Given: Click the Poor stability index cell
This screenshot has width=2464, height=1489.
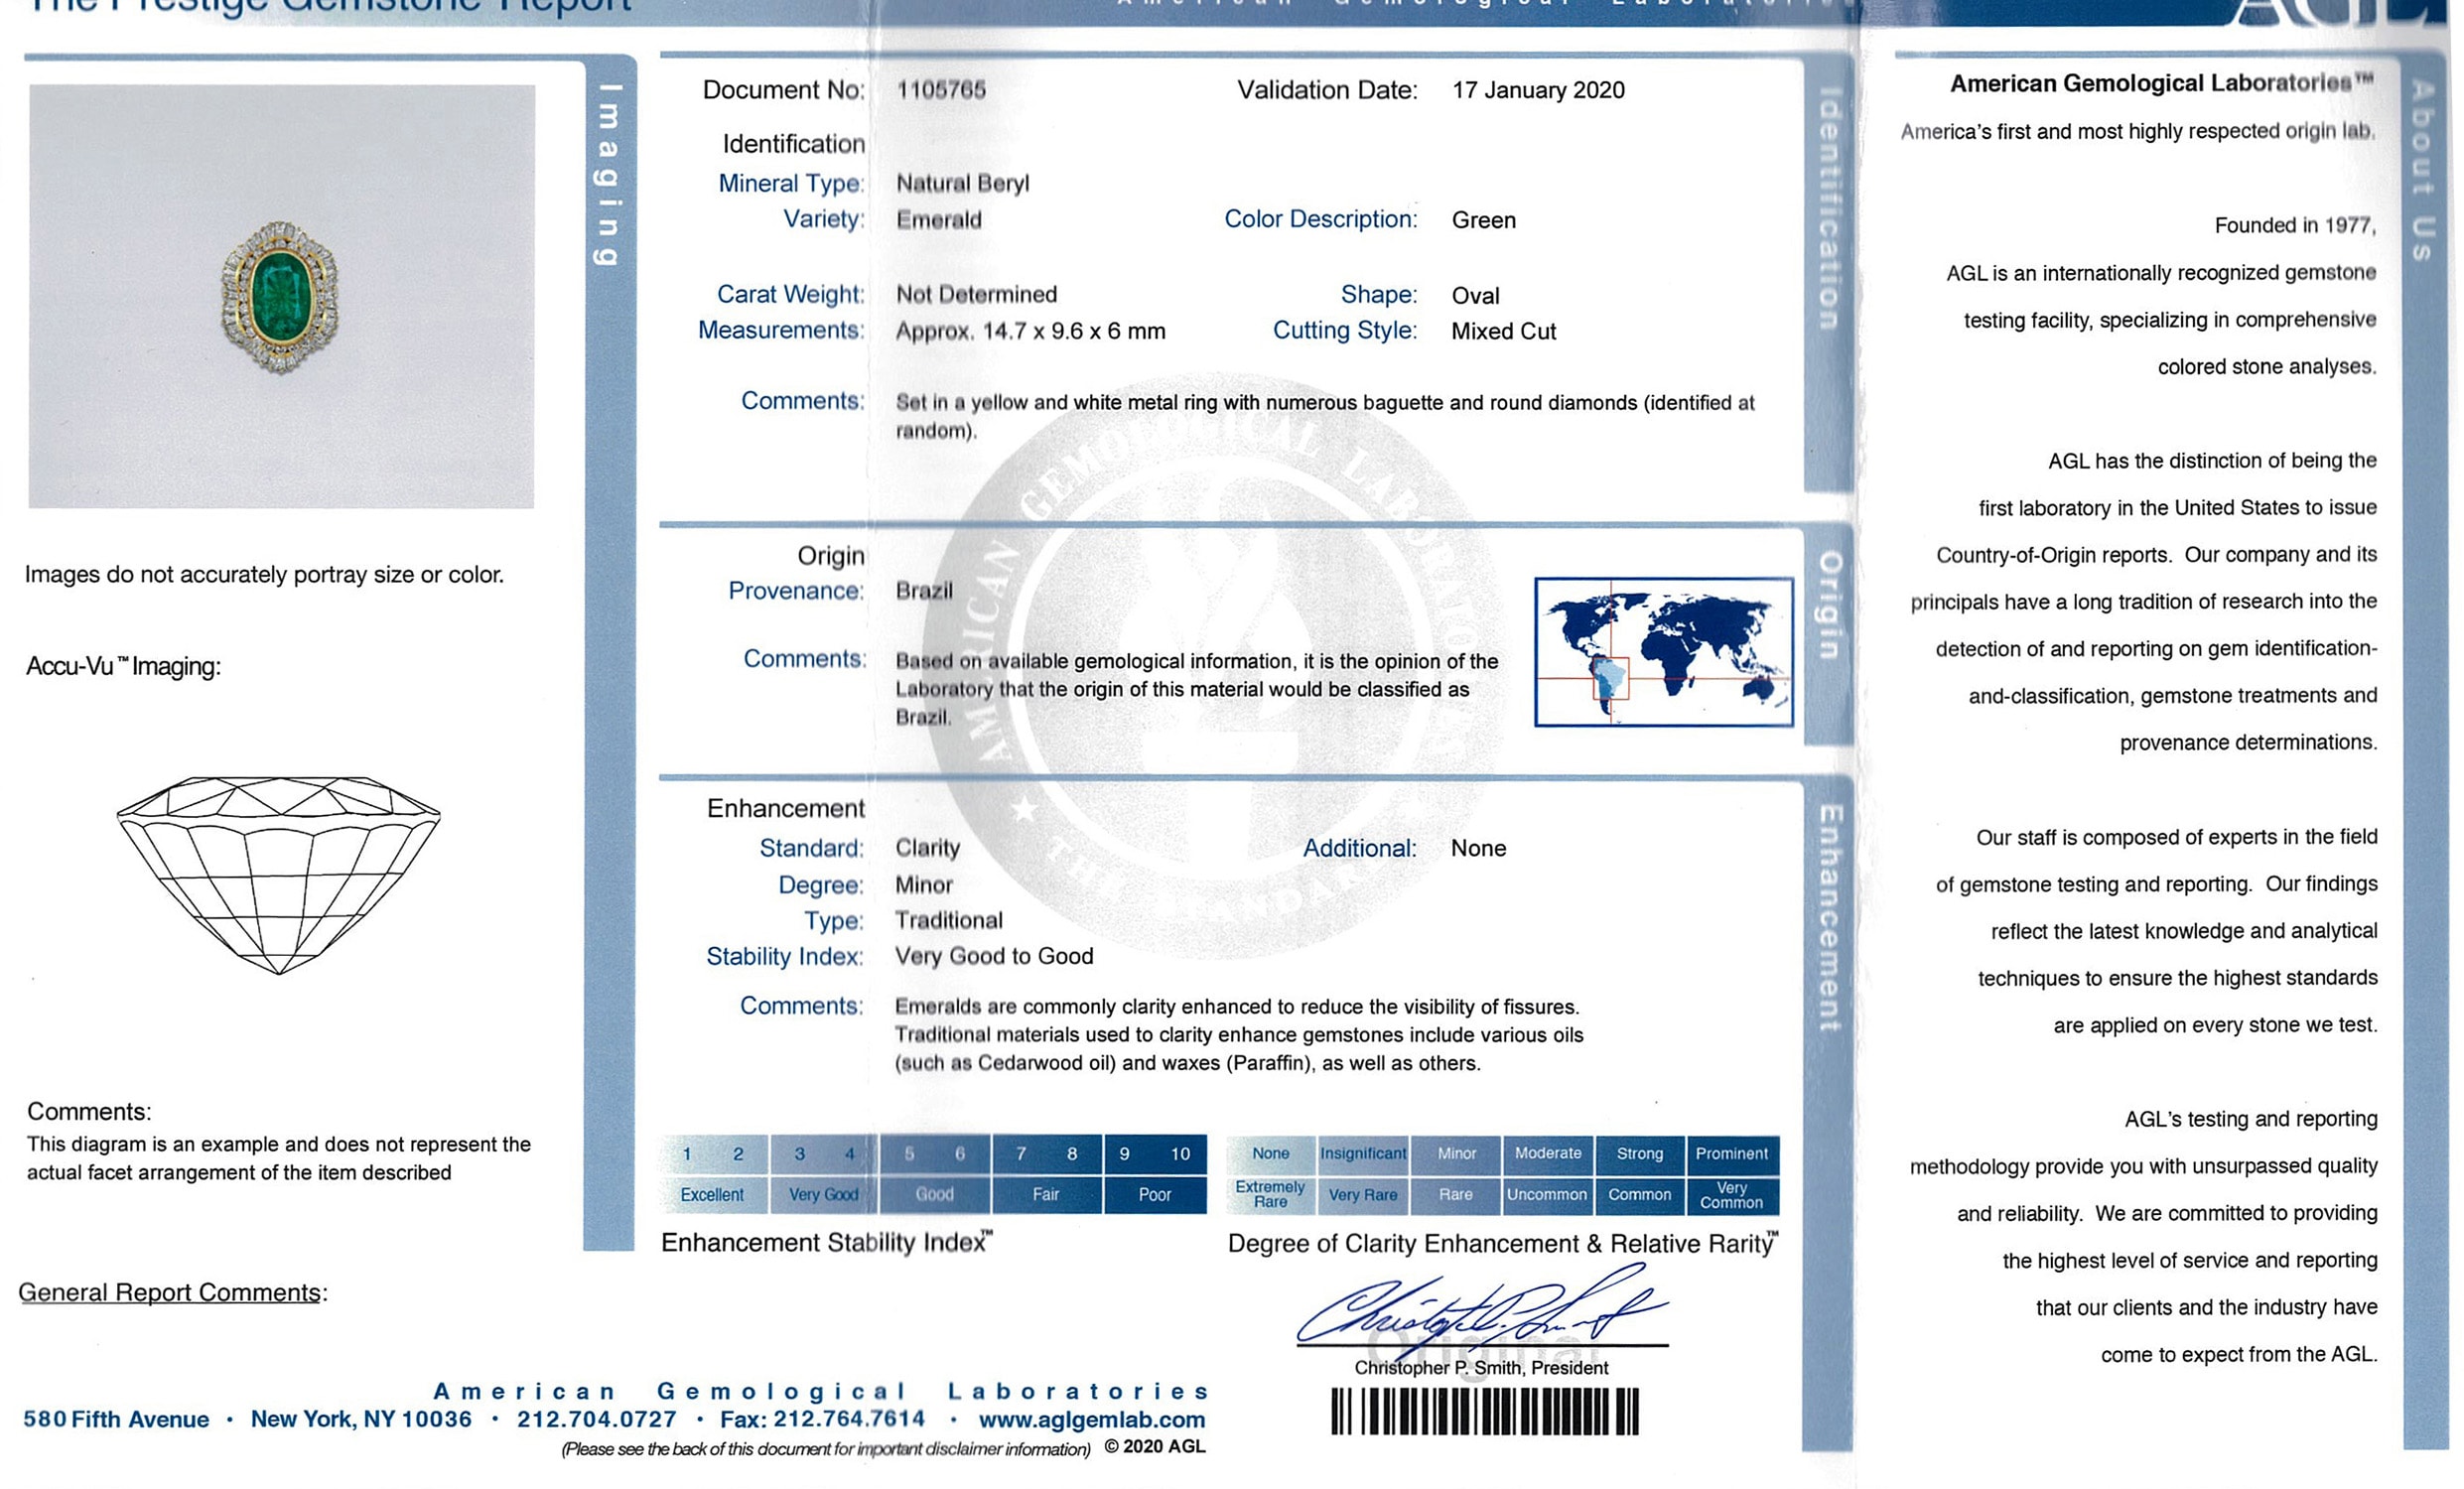Looking at the screenshot, I should (x=1154, y=1195).
